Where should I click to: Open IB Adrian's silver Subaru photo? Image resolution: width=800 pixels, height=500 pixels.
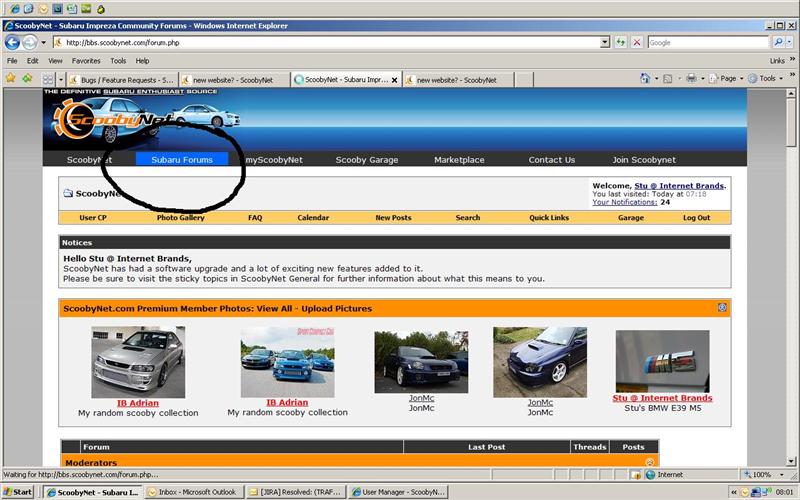pos(138,362)
